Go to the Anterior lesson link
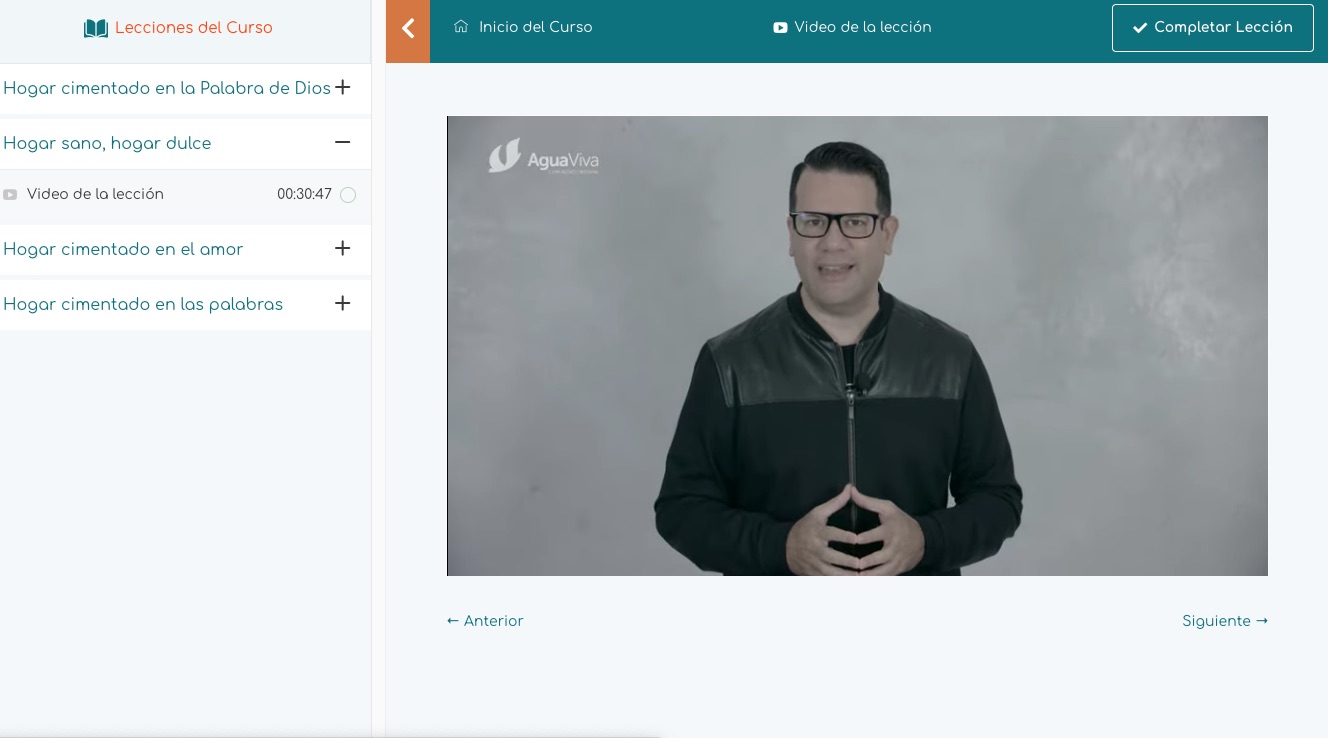 (x=485, y=621)
